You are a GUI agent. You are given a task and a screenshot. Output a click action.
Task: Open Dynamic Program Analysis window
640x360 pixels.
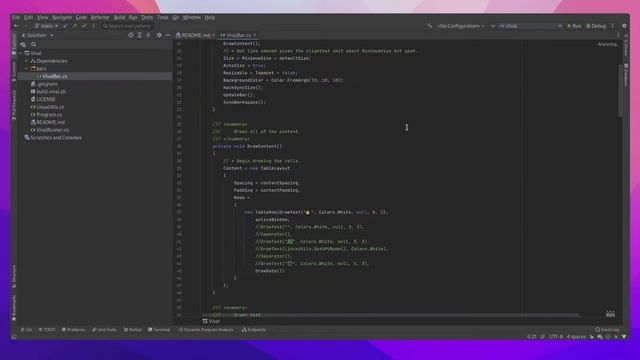206,329
